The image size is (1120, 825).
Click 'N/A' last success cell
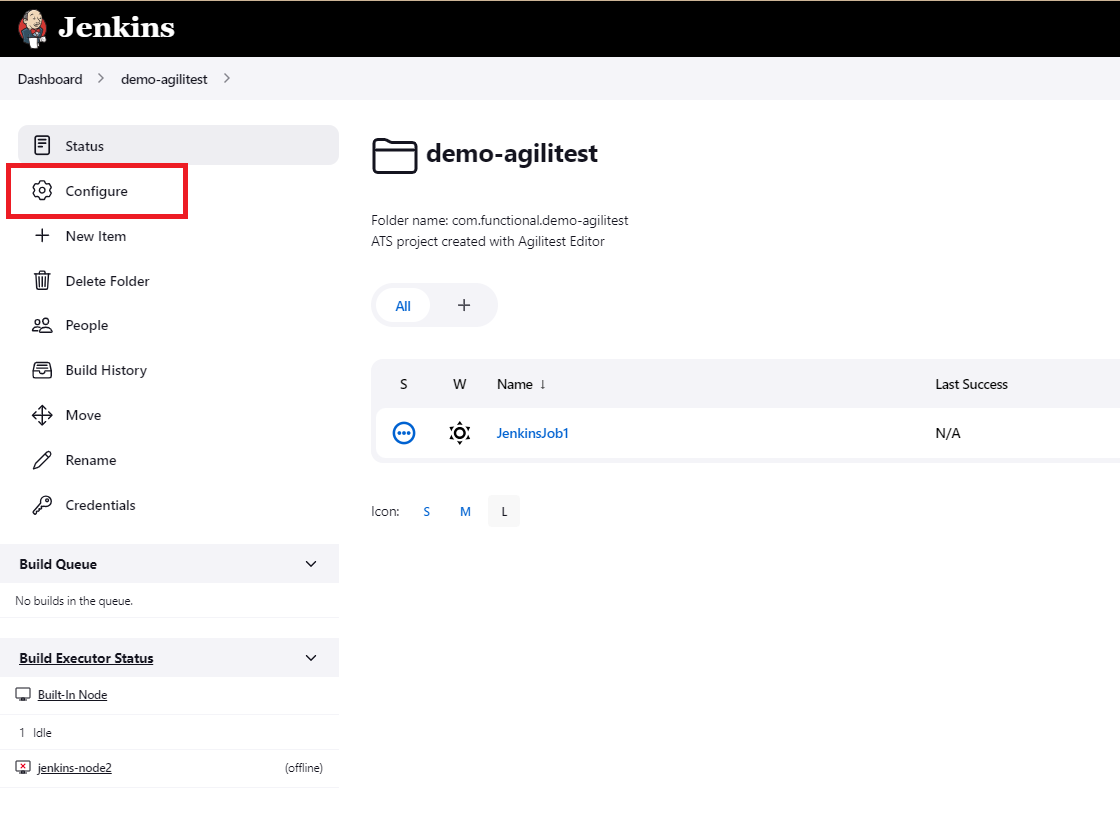[948, 434]
